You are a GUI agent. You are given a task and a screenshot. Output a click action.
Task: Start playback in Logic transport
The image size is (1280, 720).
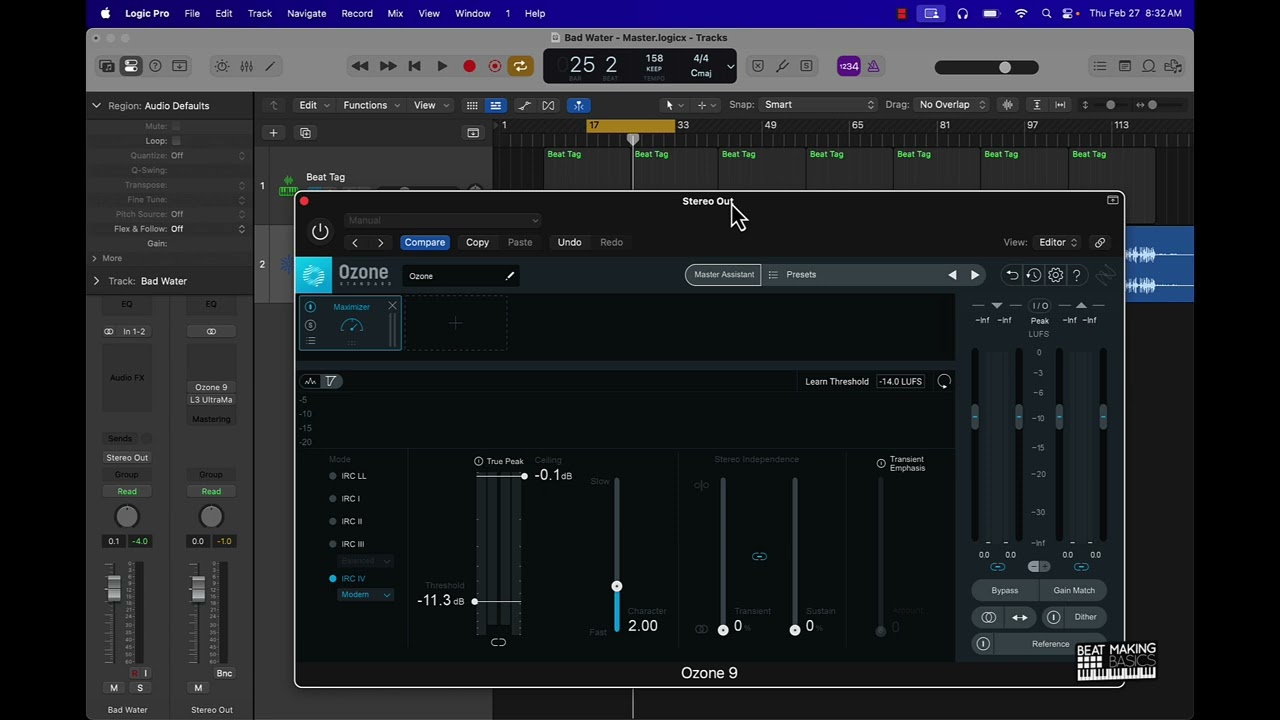(x=442, y=66)
